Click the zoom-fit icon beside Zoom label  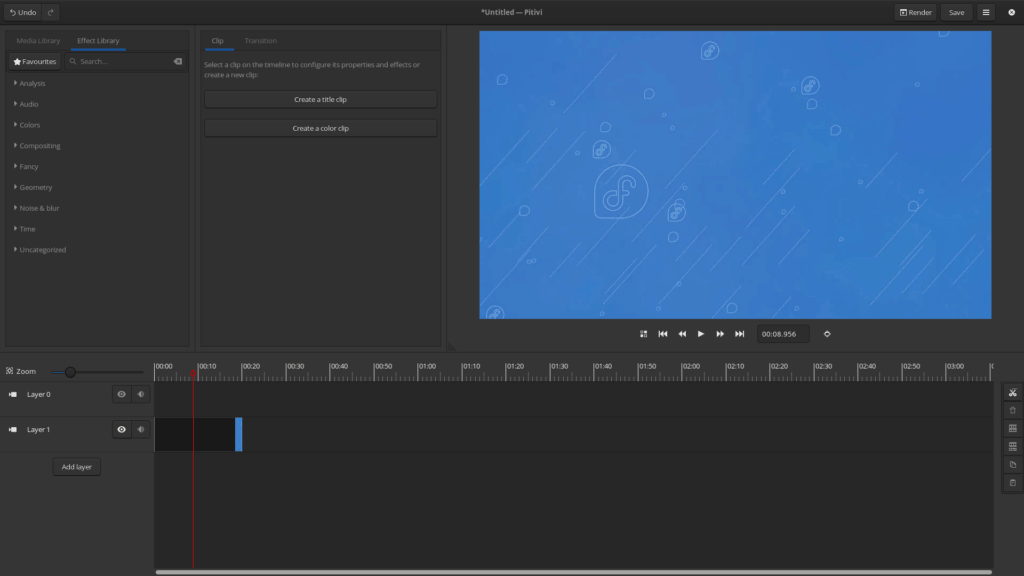pyautogui.click(x=10, y=371)
